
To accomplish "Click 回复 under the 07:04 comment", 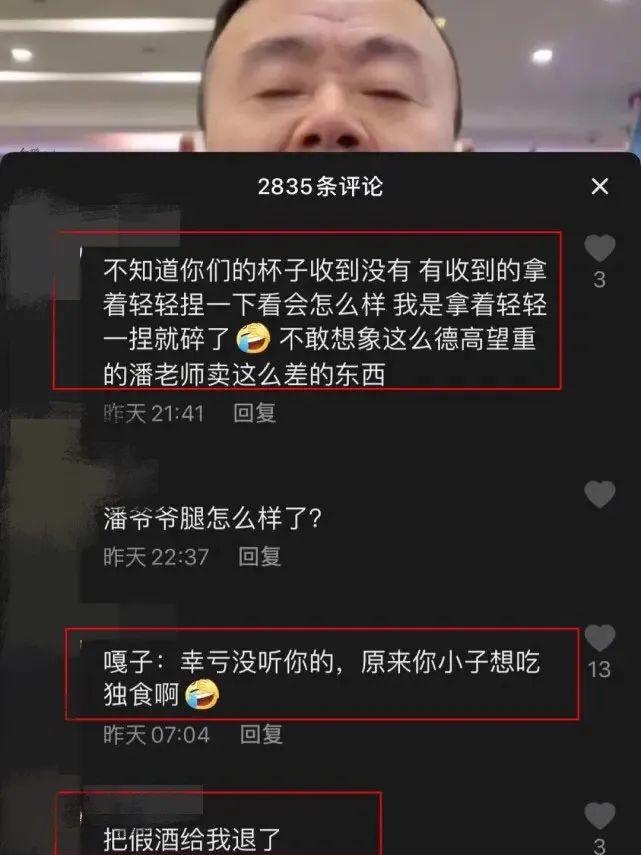I will (x=261, y=734).
